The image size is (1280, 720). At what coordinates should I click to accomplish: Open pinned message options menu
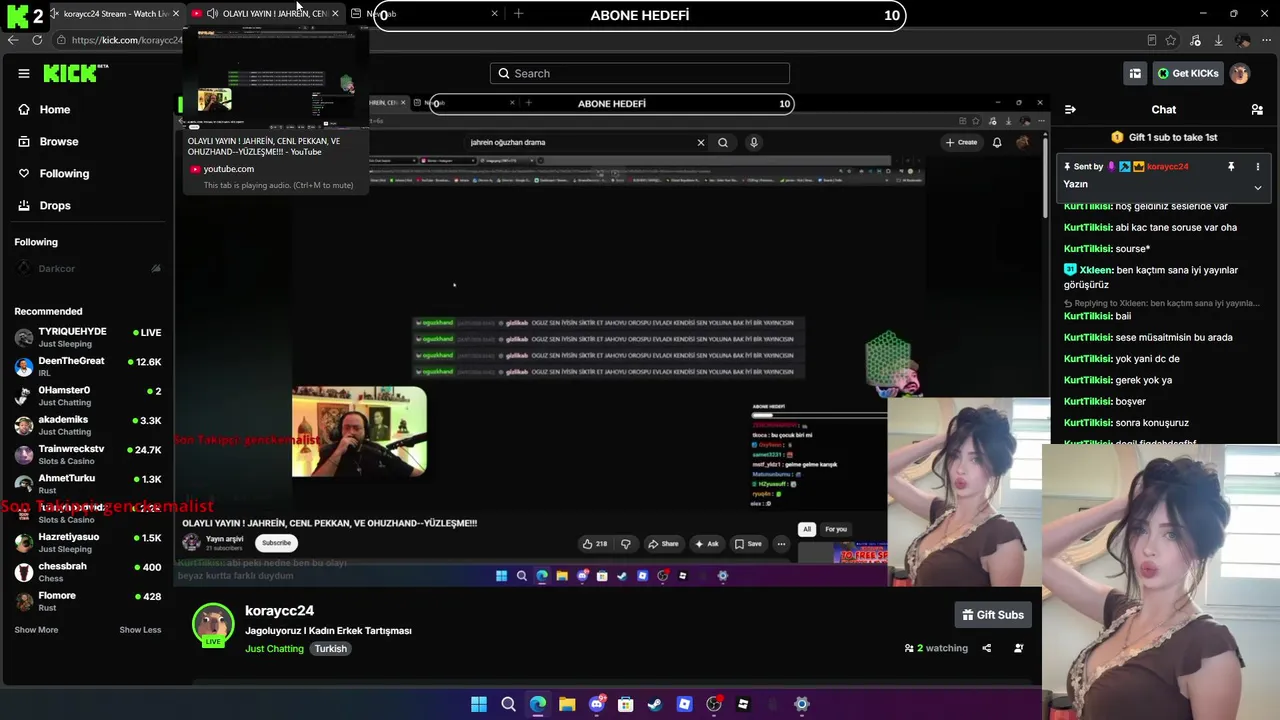pyautogui.click(x=1258, y=167)
